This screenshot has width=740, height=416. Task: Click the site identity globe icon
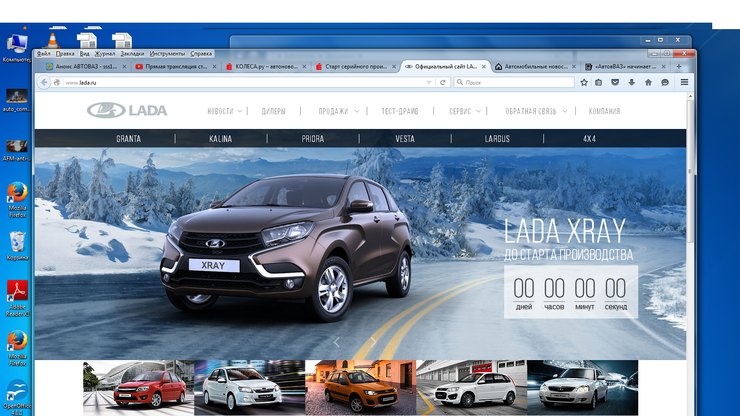tap(57, 82)
